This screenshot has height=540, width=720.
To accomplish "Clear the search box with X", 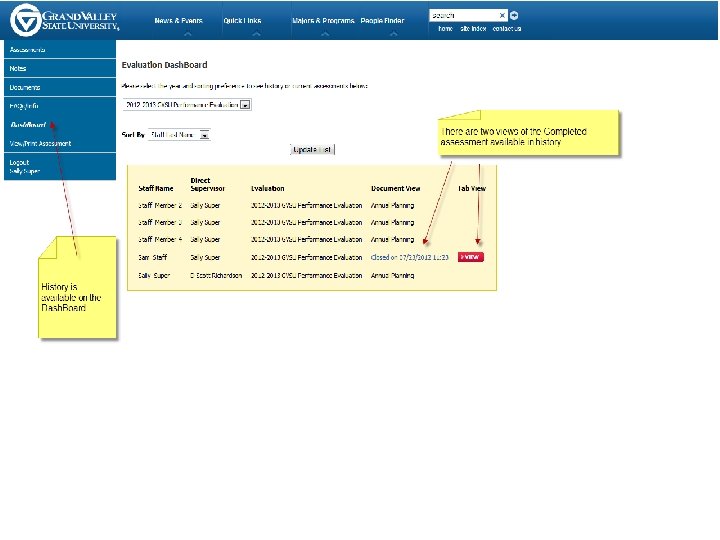I will click(x=502, y=16).
